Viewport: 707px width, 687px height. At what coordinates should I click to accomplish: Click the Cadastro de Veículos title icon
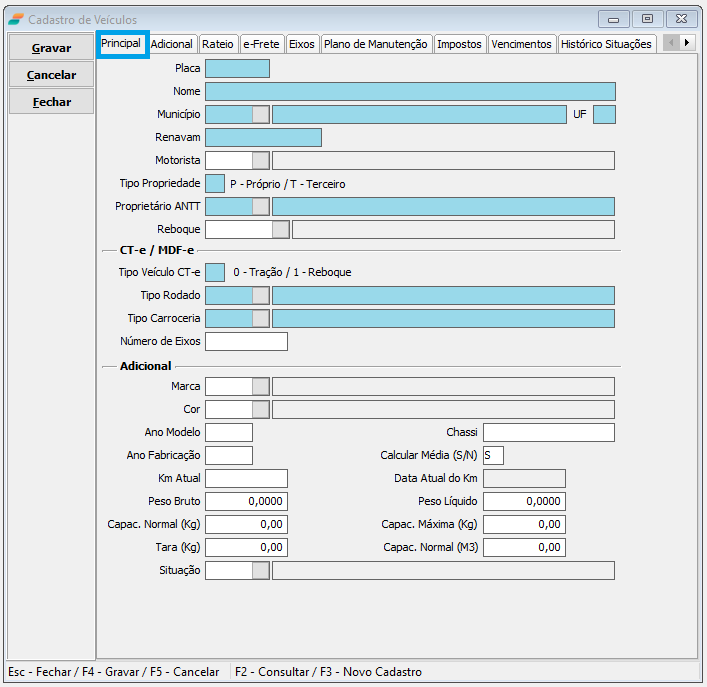point(16,19)
